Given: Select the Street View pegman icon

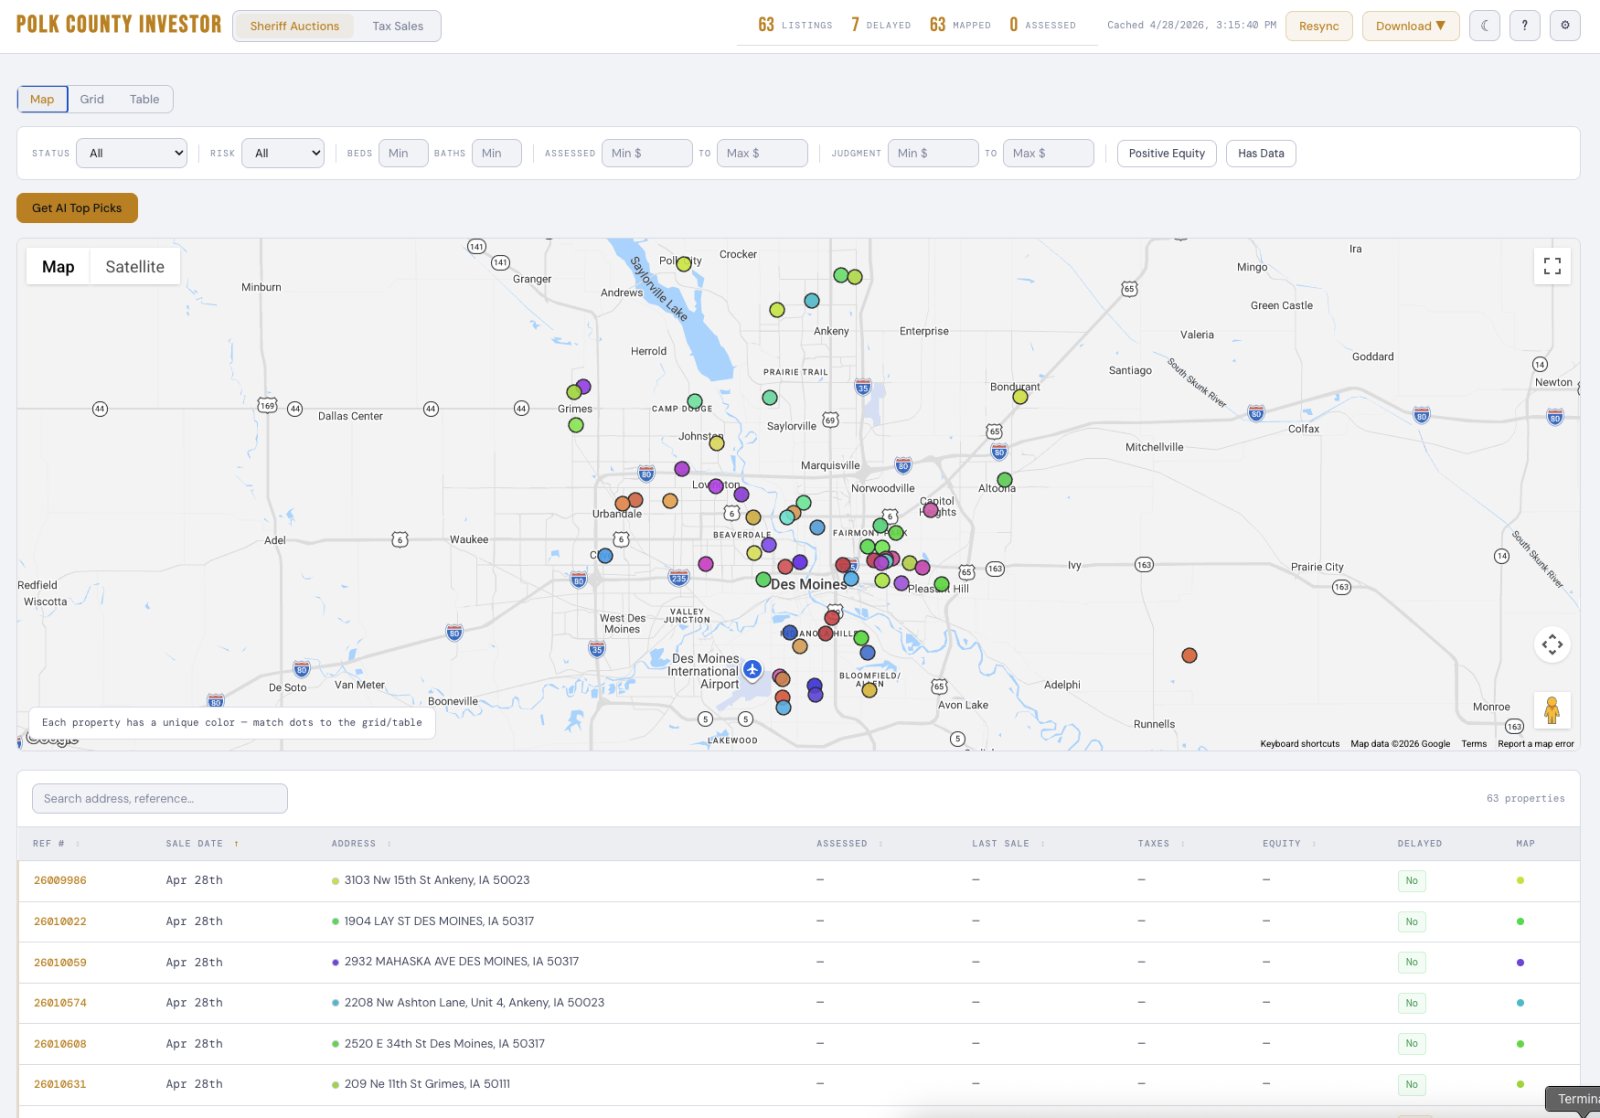Looking at the screenshot, I should pos(1552,710).
